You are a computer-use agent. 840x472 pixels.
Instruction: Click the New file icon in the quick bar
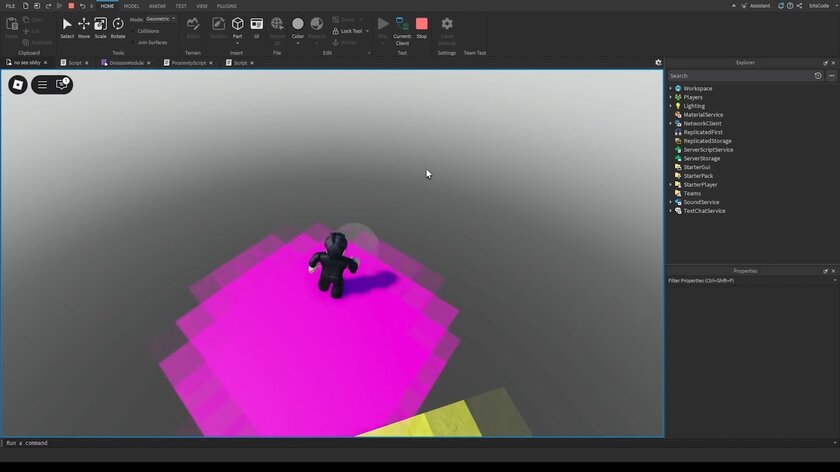coord(25,6)
